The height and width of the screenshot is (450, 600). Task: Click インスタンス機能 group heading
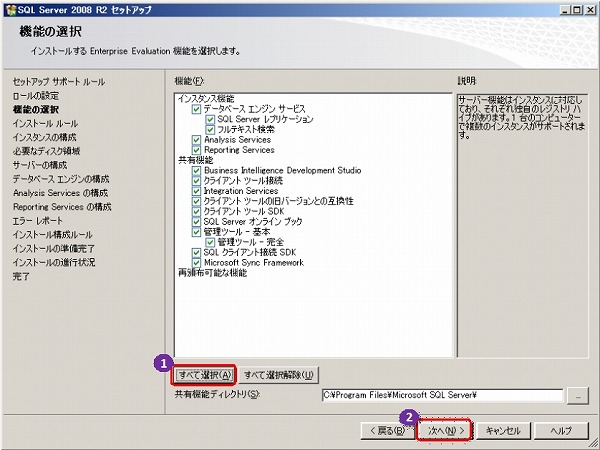point(206,99)
